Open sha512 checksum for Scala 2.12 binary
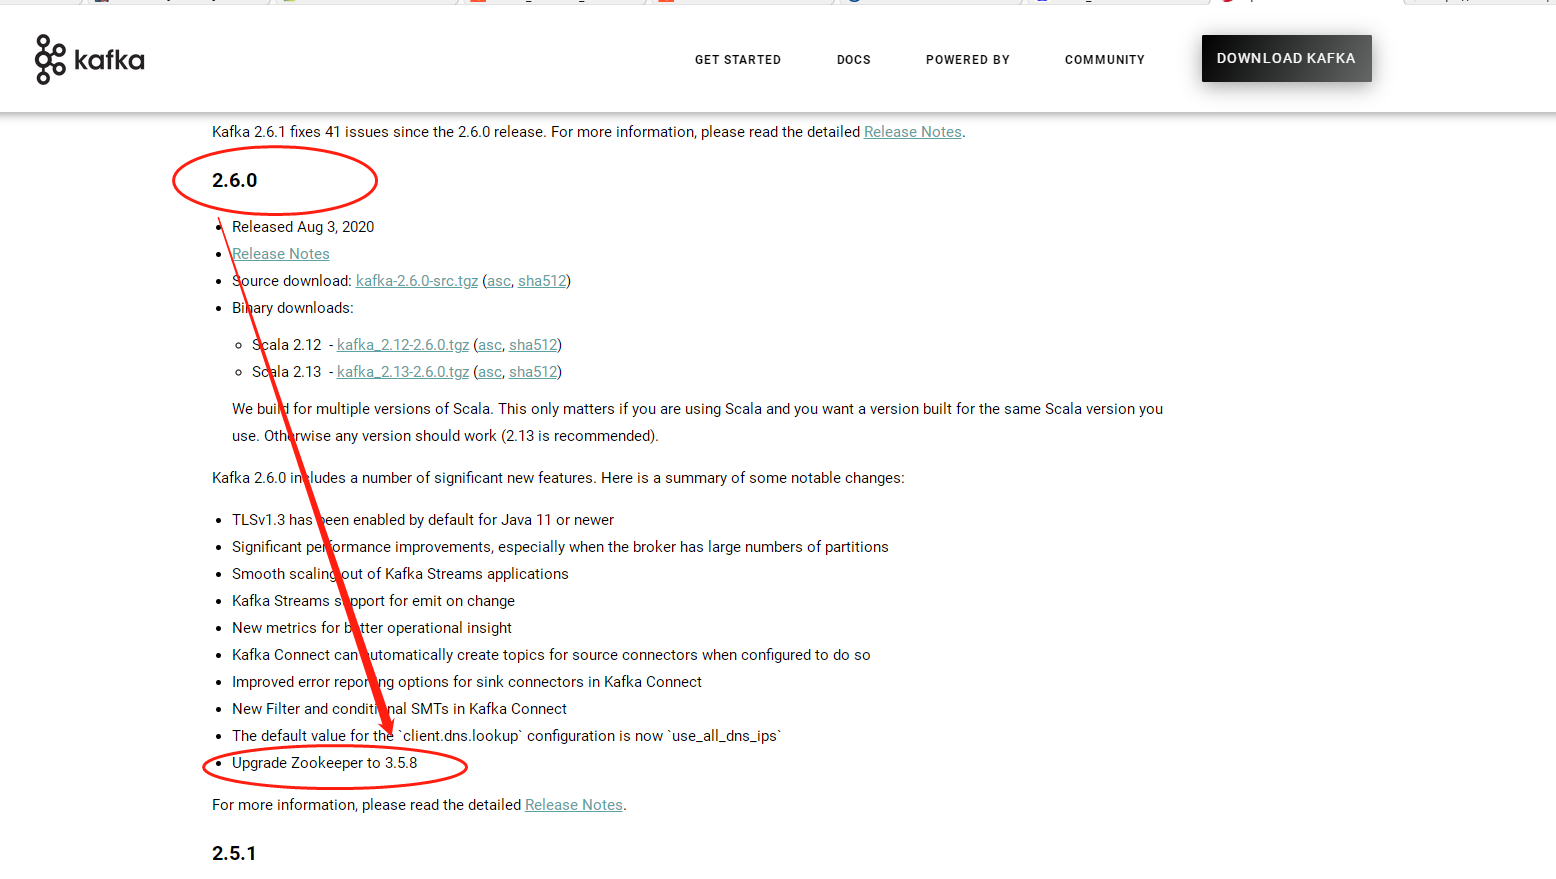The width and height of the screenshot is (1556, 879). [x=533, y=345]
